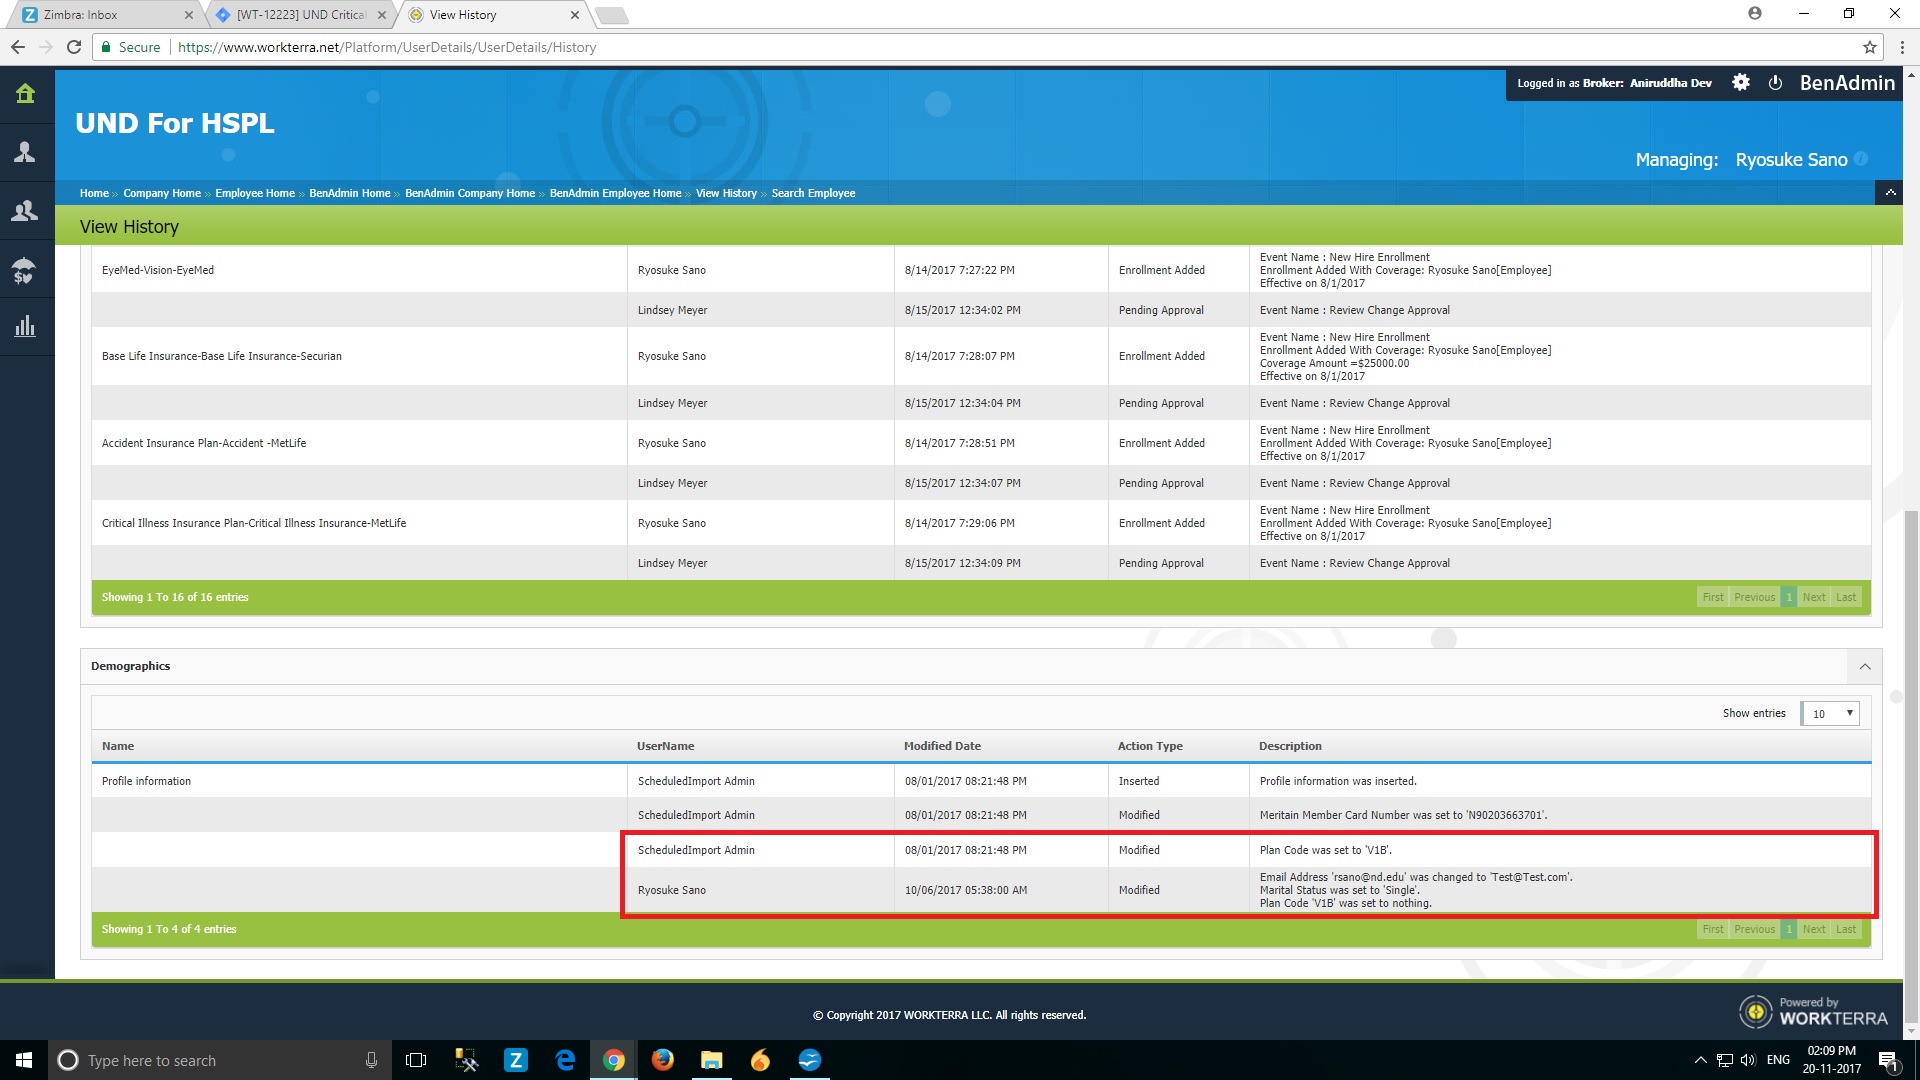The width and height of the screenshot is (1920, 1080).
Task: Open the reports bar chart sidebar icon
Action: coord(25,327)
